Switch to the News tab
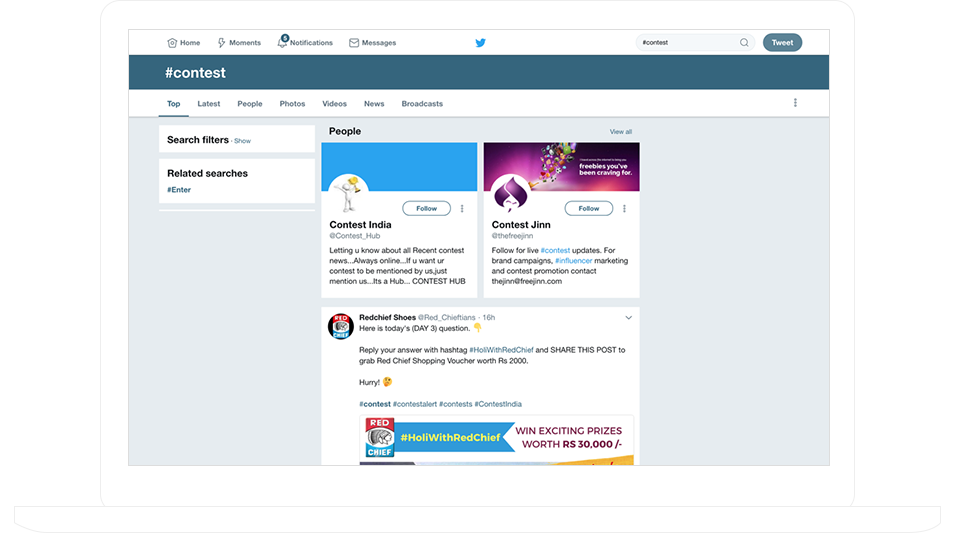The image size is (955, 534). [x=374, y=104]
